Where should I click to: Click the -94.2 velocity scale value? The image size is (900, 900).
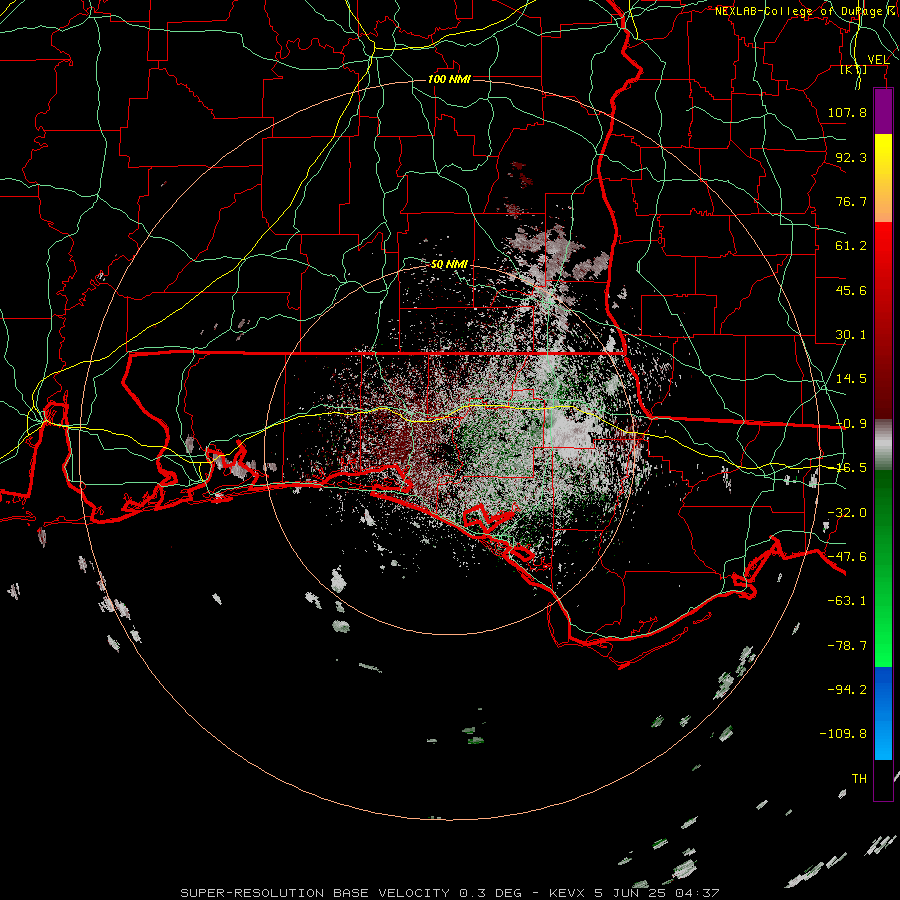(847, 689)
